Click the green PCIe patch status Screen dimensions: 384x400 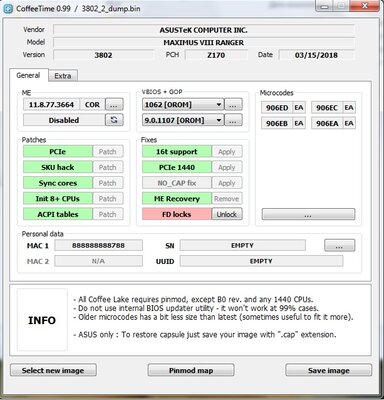tap(58, 152)
